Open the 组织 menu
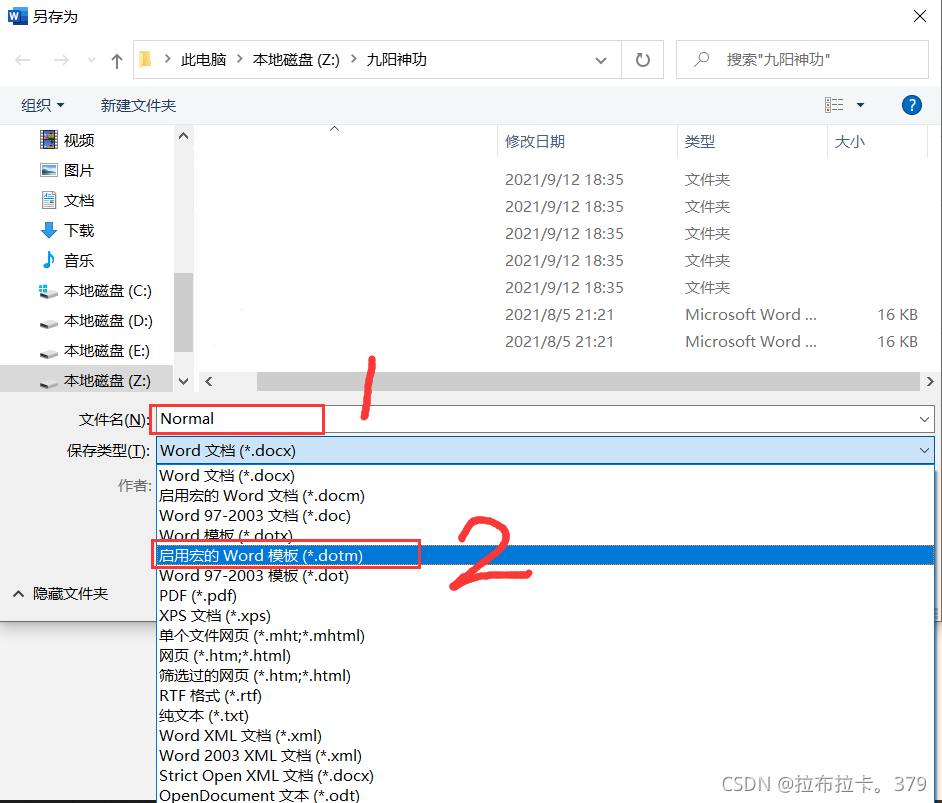Viewport: 942px width, 803px height. (x=42, y=105)
